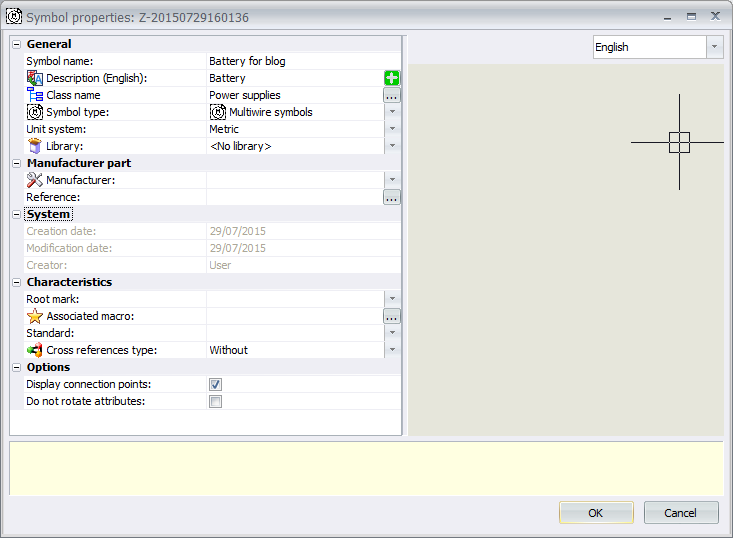733x538 pixels.
Task: Click the symbol preview crosshair
Action: tap(679, 142)
